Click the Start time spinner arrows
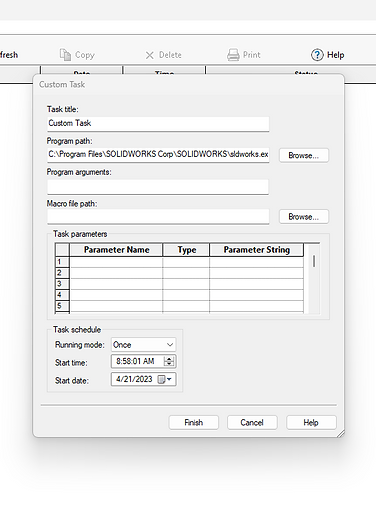This screenshot has height=512, width=376. (169, 361)
